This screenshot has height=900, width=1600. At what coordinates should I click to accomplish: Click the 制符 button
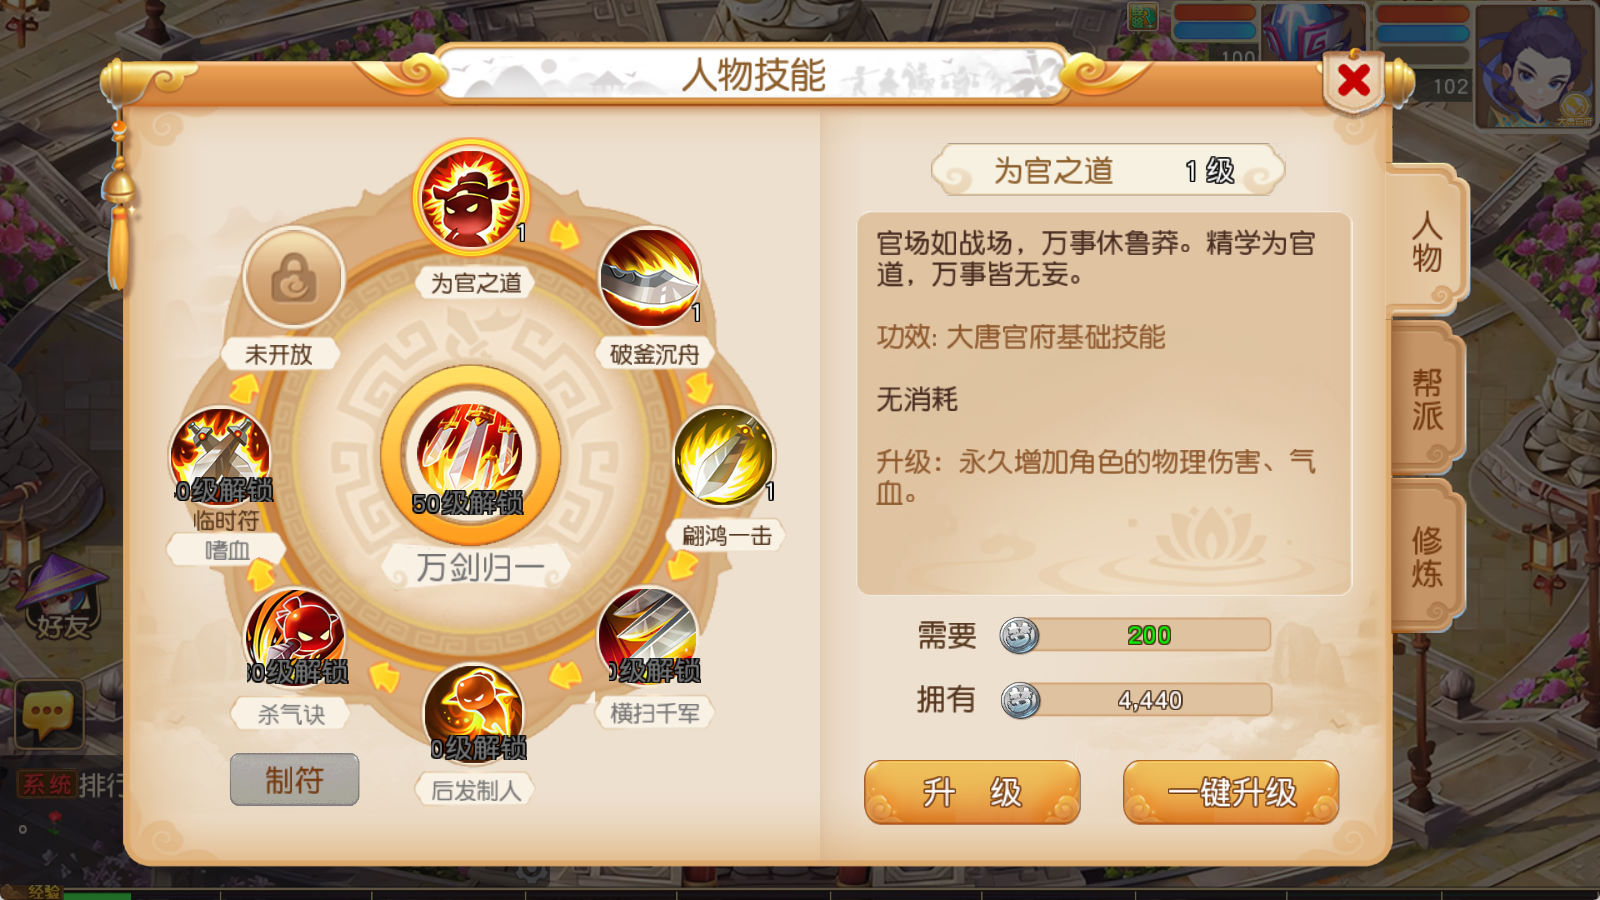click(294, 780)
